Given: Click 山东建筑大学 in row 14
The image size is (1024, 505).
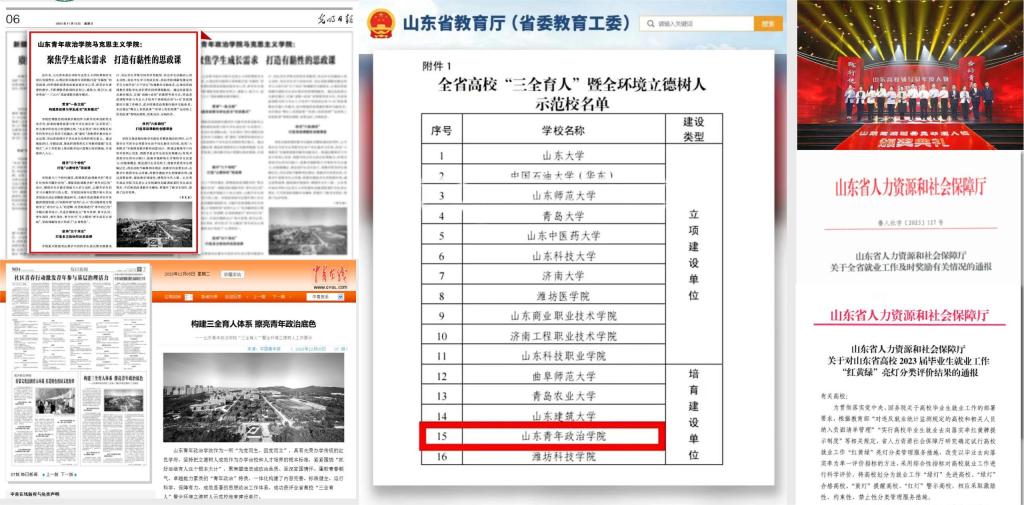Looking at the screenshot, I should tap(563, 415).
